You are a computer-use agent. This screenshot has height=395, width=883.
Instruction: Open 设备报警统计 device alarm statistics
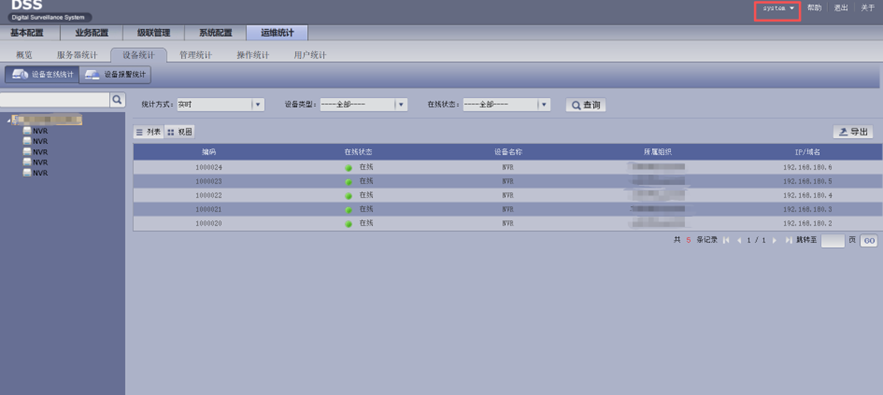[x=115, y=74]
